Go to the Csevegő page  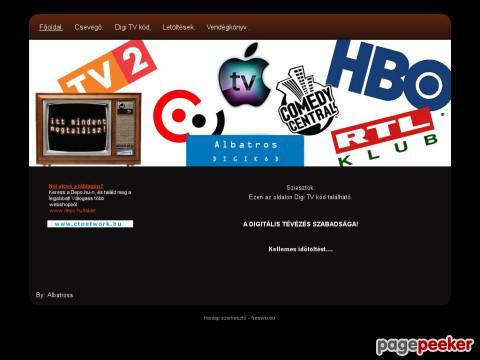(89, 27)
